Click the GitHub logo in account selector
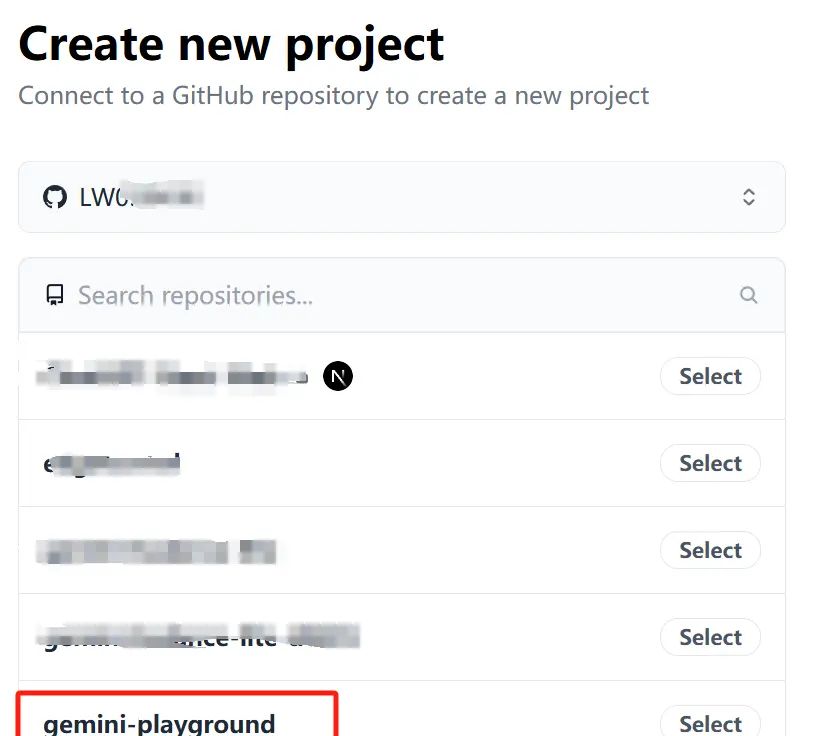Image resolution: width=819 pixels, height=736 pixels. [55, 197]
